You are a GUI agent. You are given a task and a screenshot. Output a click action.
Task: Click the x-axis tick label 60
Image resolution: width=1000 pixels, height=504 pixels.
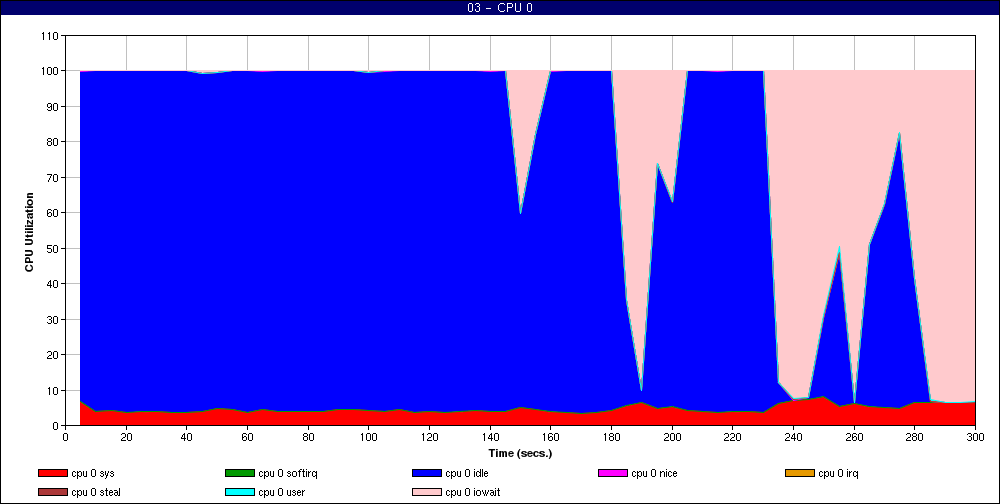pos(247,437)
